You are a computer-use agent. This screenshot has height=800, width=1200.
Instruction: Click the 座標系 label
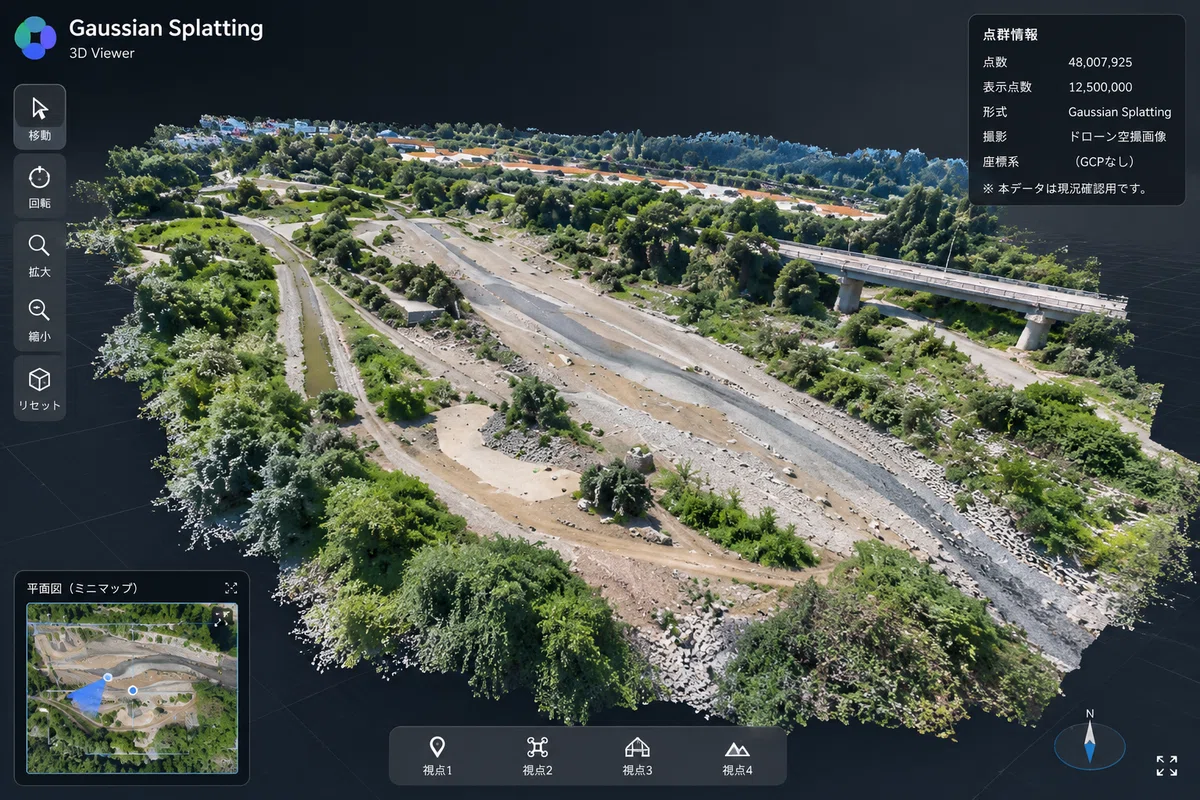tap(1001, 162)
